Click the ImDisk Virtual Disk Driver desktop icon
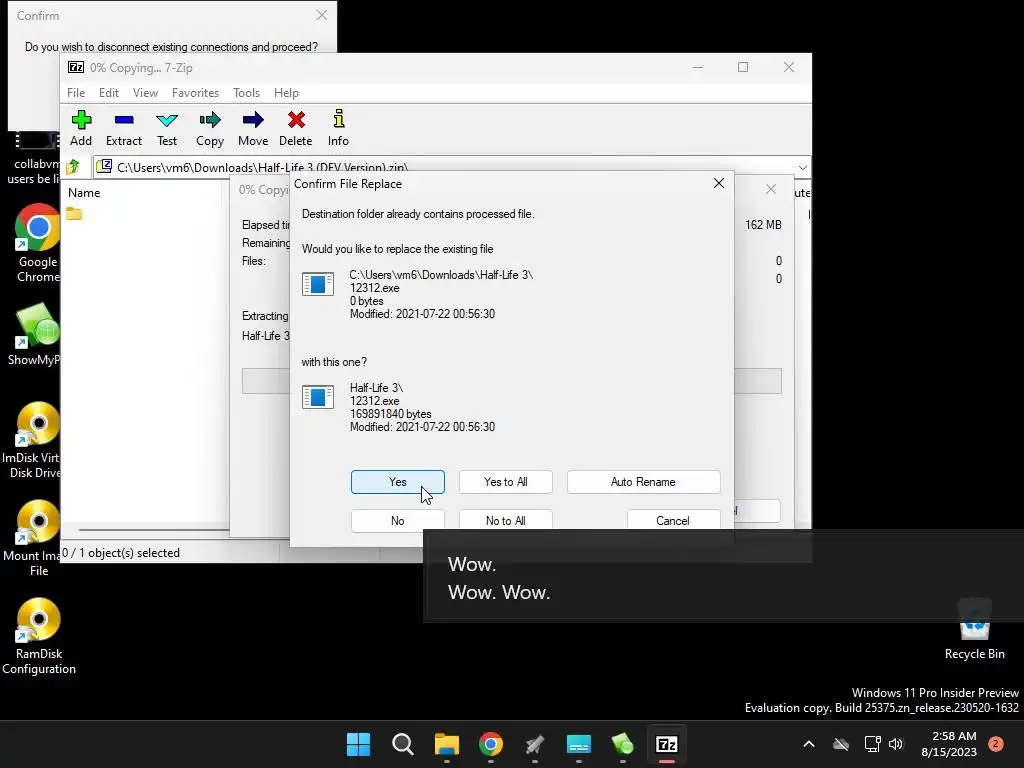The image size is (1024, 768). [x=33, y=440]
